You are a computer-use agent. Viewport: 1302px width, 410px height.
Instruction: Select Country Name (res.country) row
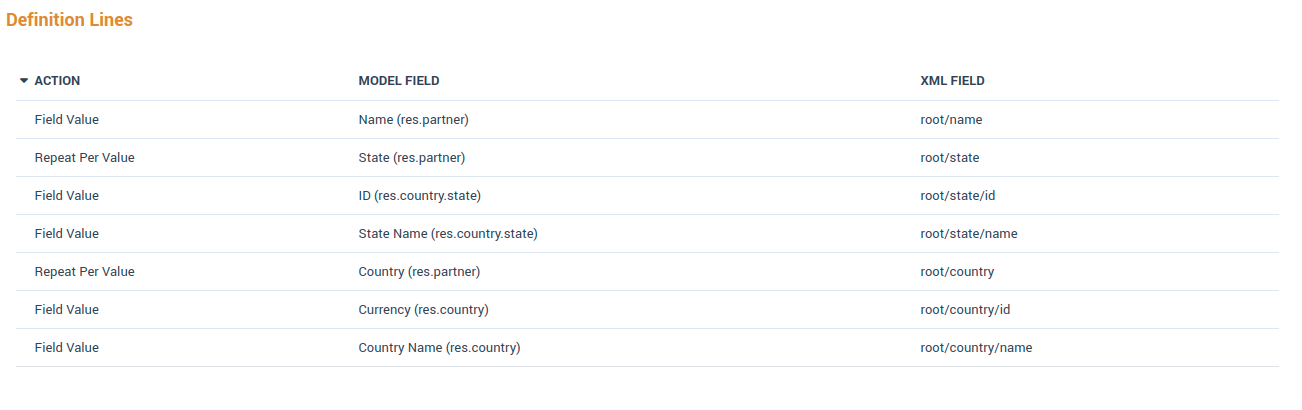[x=439, y=348]
